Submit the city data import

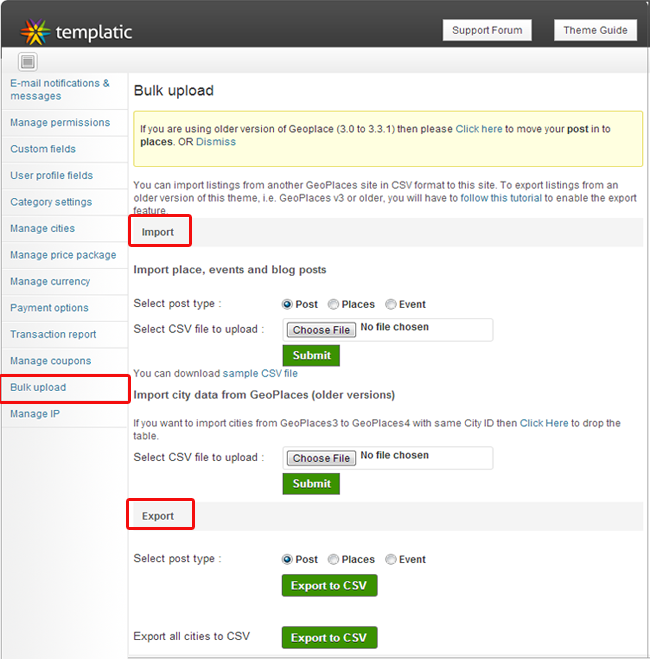click(311, 484)
